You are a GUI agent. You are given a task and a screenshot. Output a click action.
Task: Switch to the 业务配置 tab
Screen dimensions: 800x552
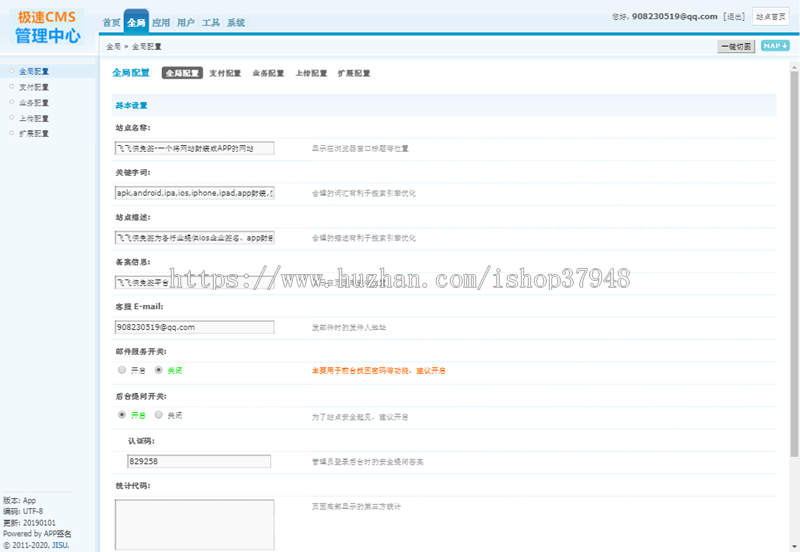(268, 73)
